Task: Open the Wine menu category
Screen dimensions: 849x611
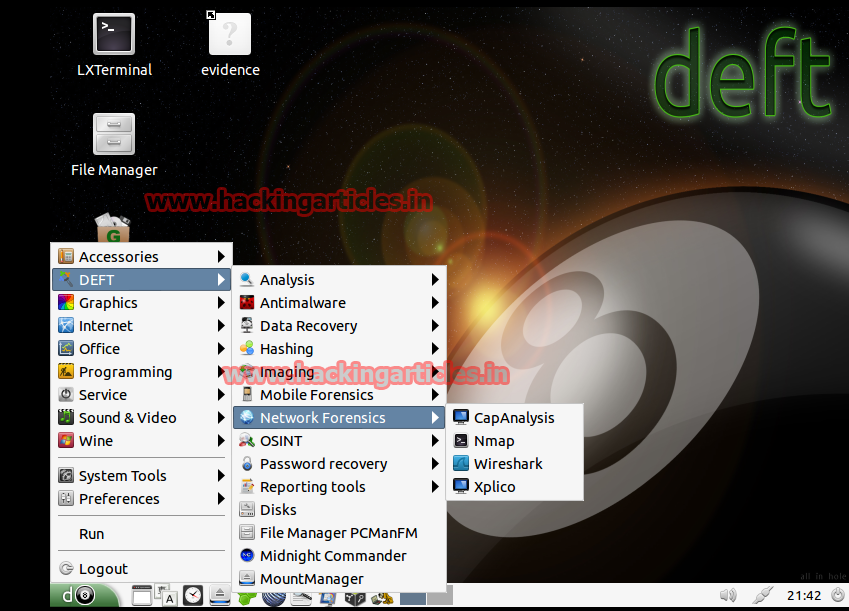Action: point(141,441)
